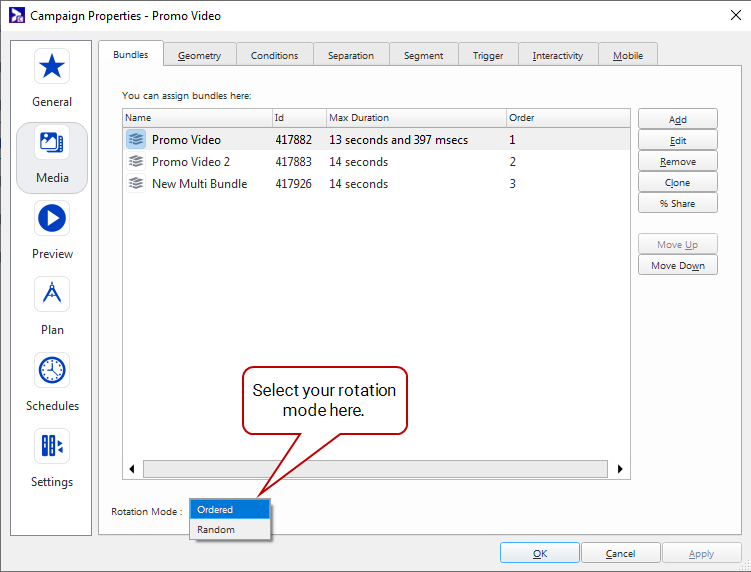Open the Preview play icon
751x572 pixels.
(52, 219)
